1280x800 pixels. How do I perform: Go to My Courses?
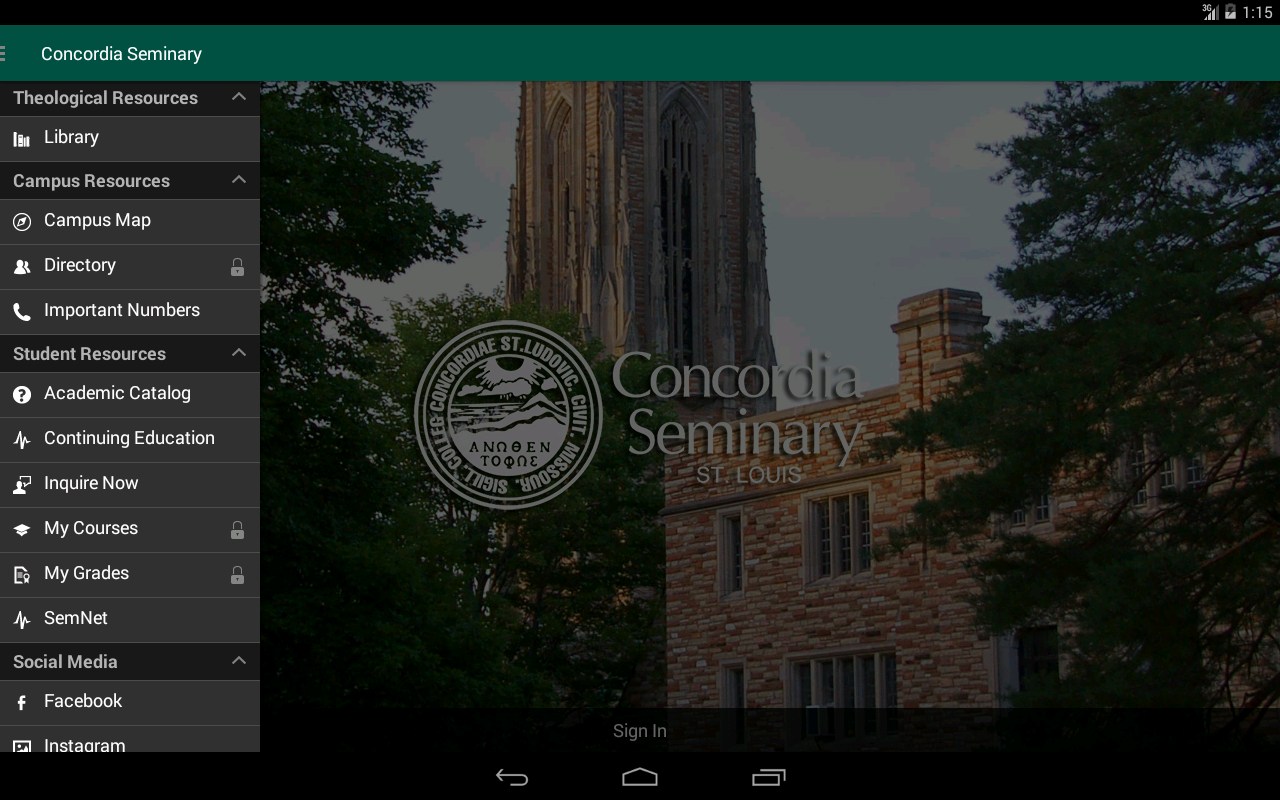point(130,530)
